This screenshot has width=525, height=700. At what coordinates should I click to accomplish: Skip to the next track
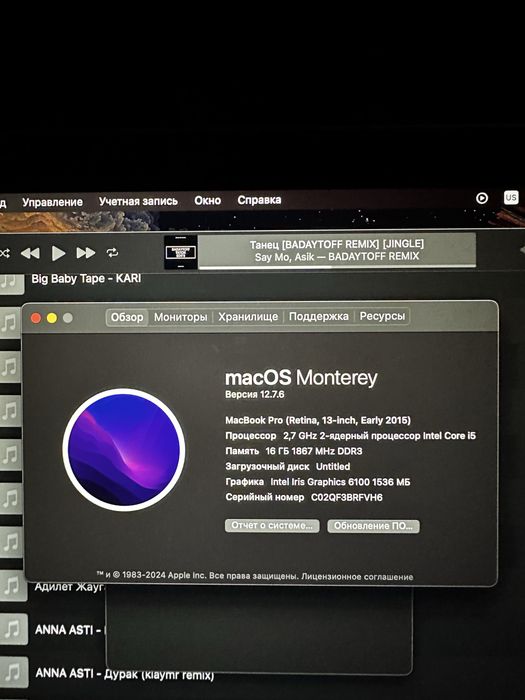tap(86, 253)
